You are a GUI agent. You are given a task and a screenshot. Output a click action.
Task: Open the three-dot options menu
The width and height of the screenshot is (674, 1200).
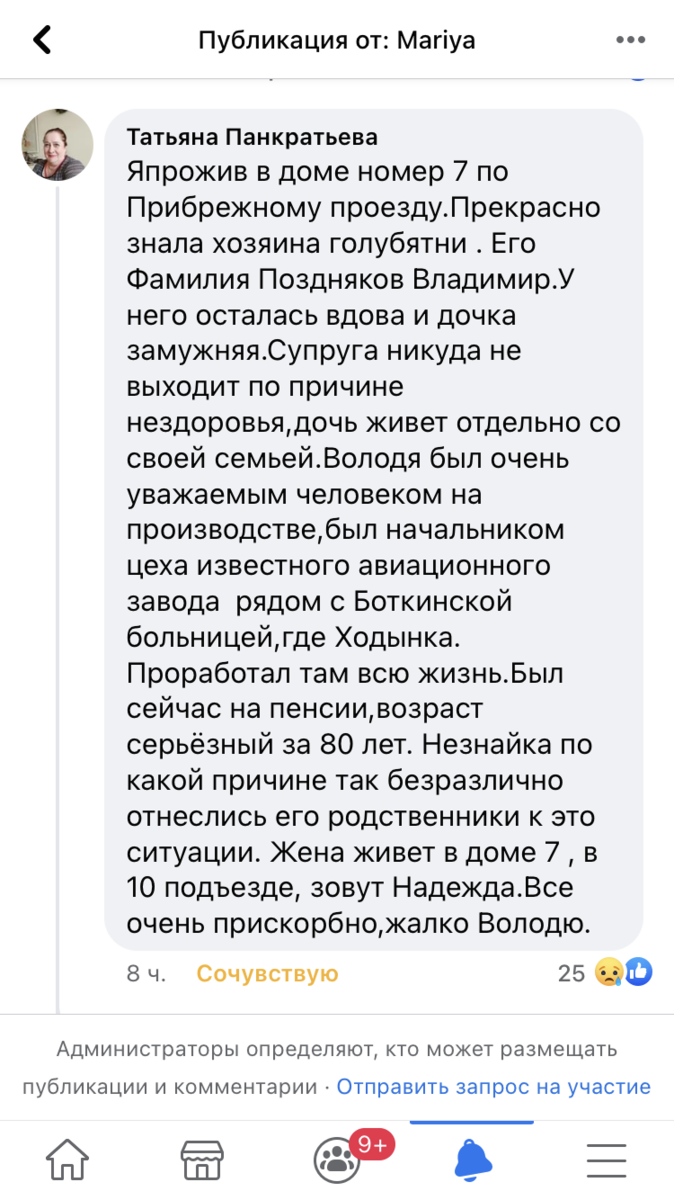click(630, 40)
